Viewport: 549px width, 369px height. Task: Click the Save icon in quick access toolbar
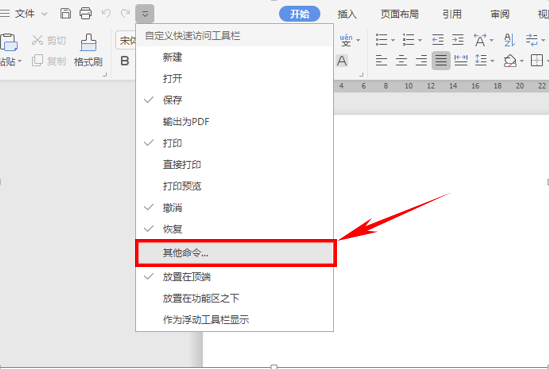pyautogui.click(x=65, y=14)
